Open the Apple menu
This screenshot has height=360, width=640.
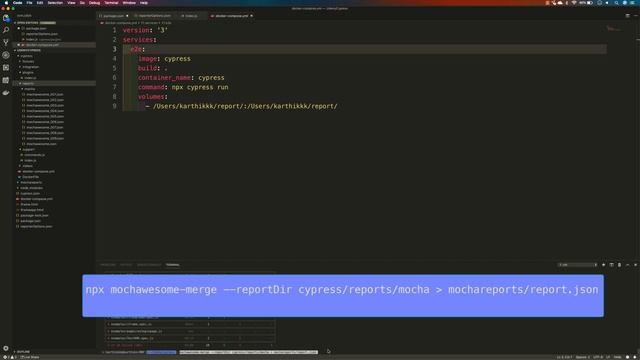point(6,3)
